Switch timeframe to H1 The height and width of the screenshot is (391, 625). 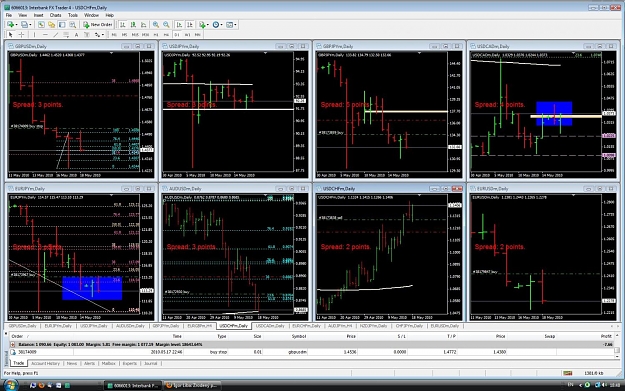click(x=156, y=35)
